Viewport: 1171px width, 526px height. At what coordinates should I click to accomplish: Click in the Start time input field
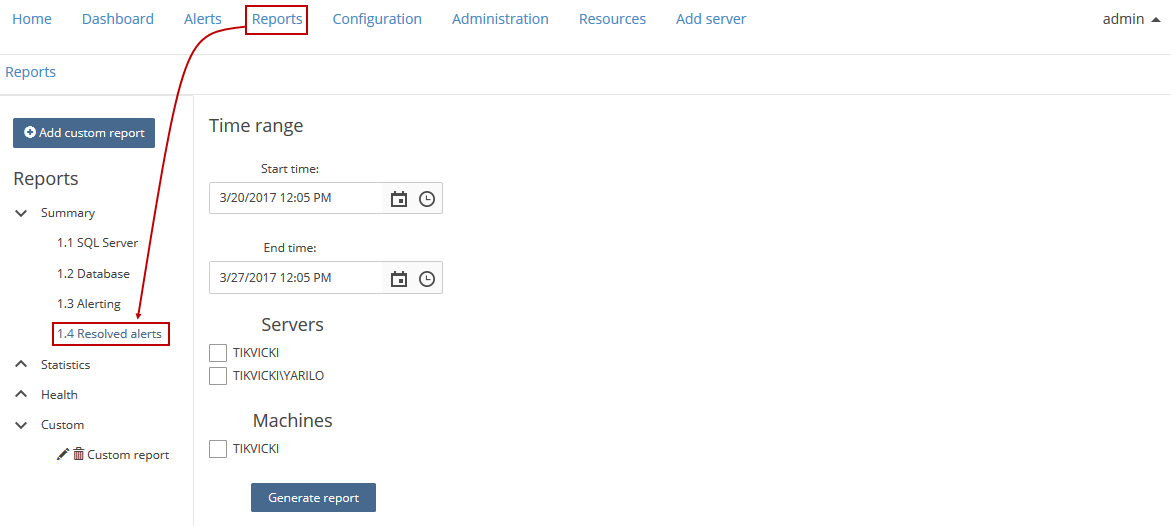(x=296, y=199)
